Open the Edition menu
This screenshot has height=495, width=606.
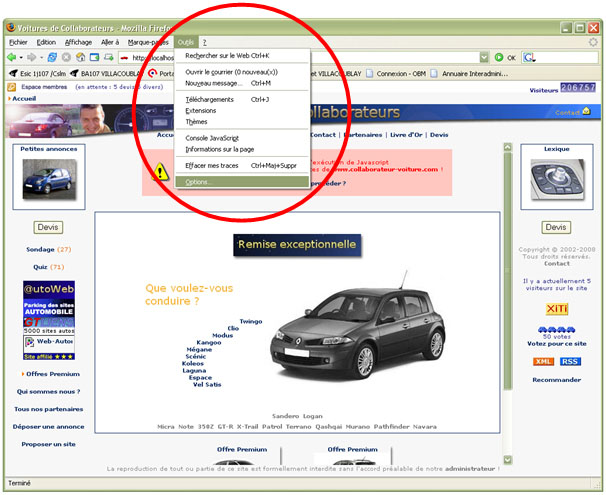[x=46, y=42]
